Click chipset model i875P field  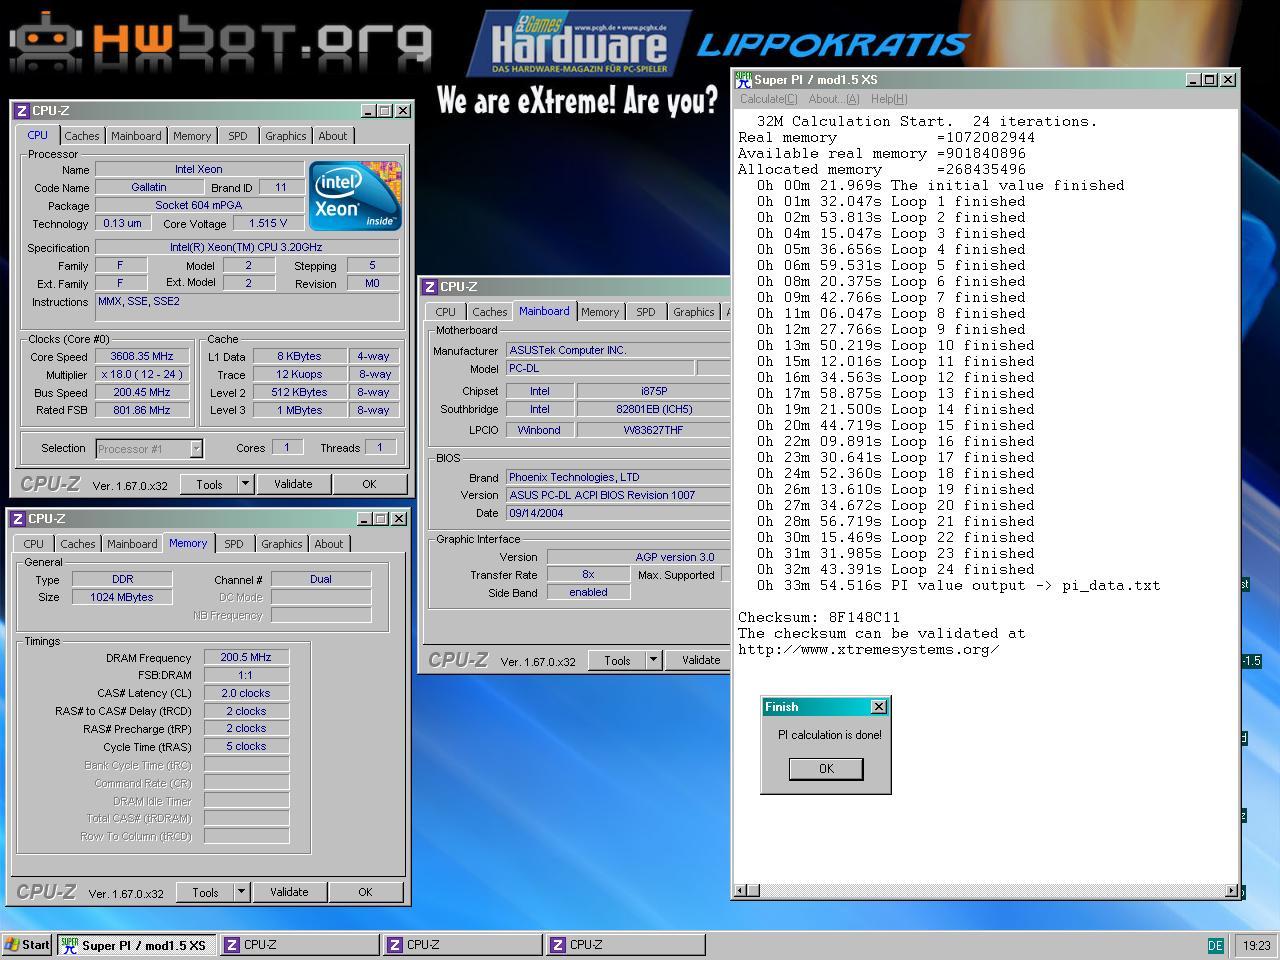click(654, 391)
